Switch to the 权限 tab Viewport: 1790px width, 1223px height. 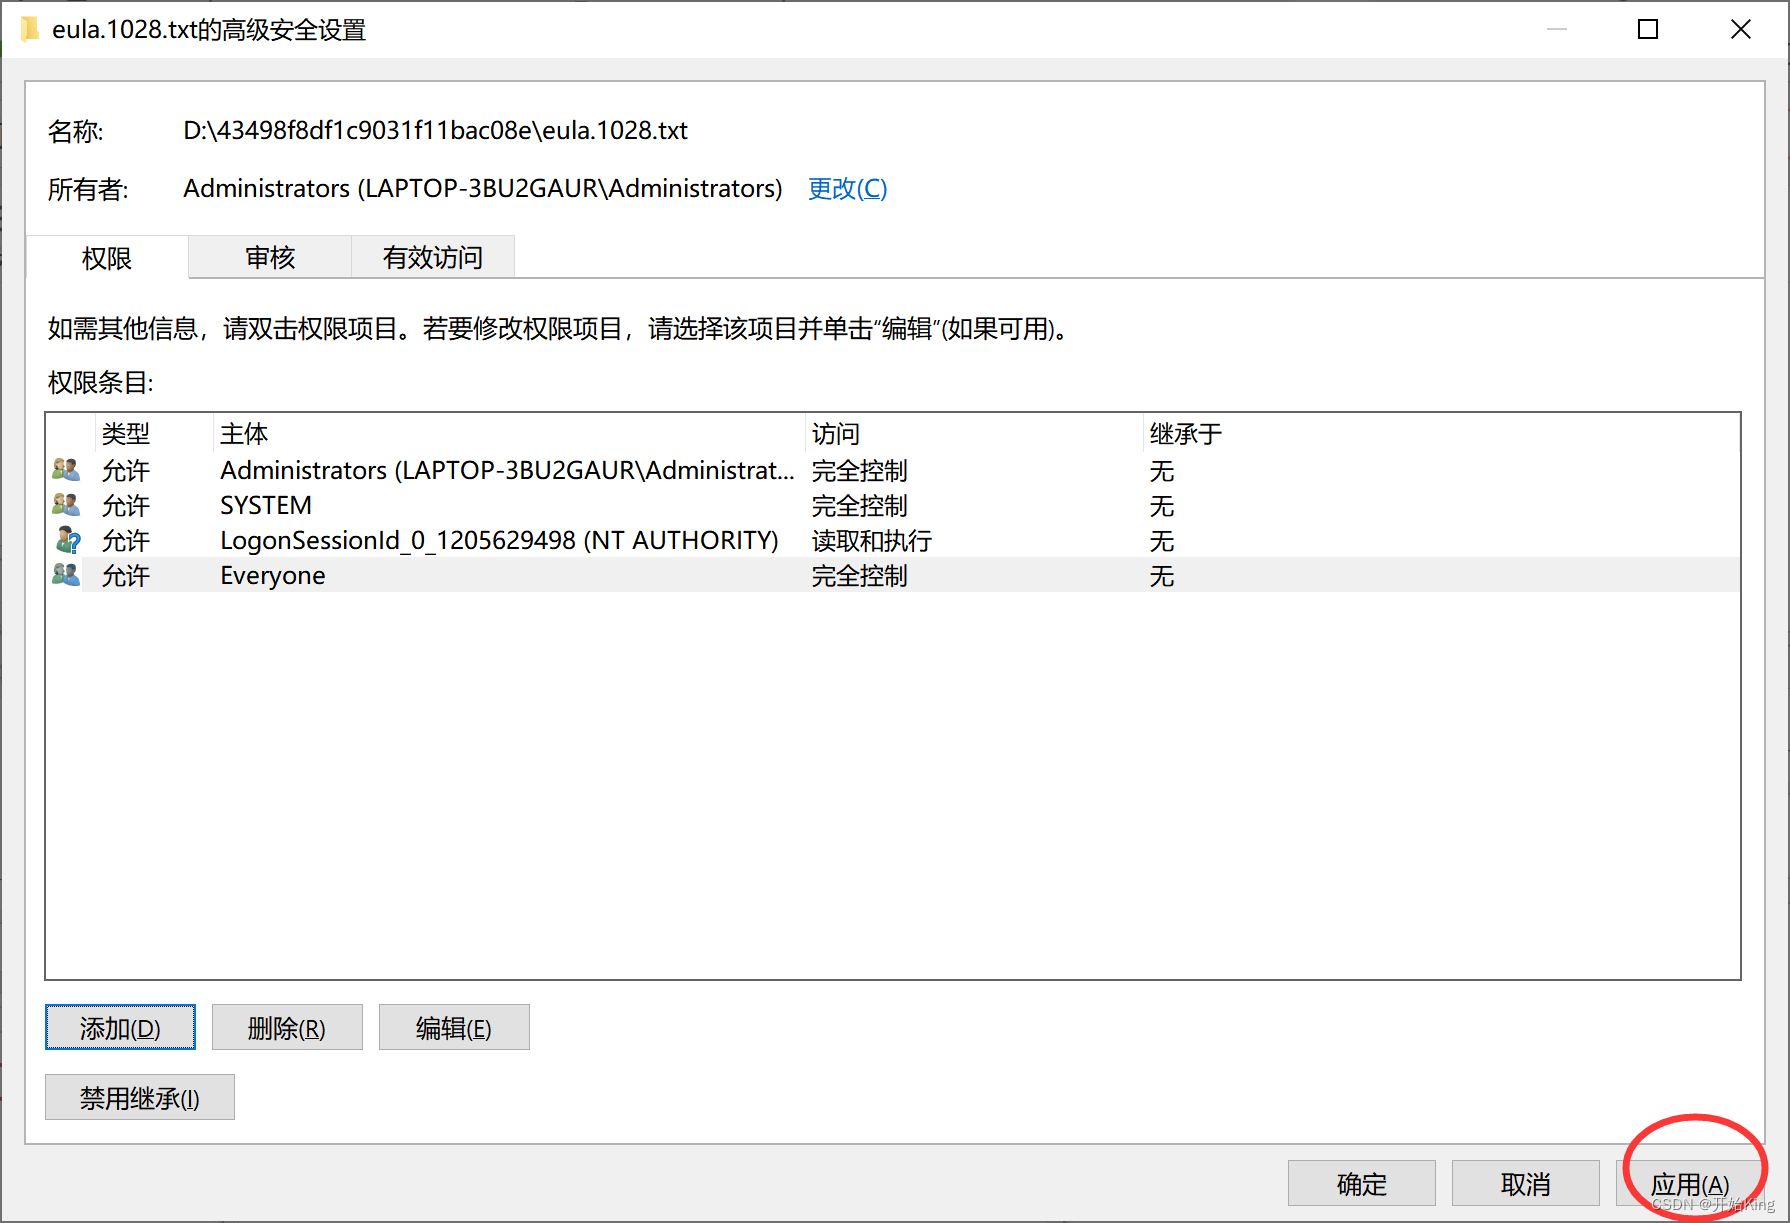coord(107,258)
